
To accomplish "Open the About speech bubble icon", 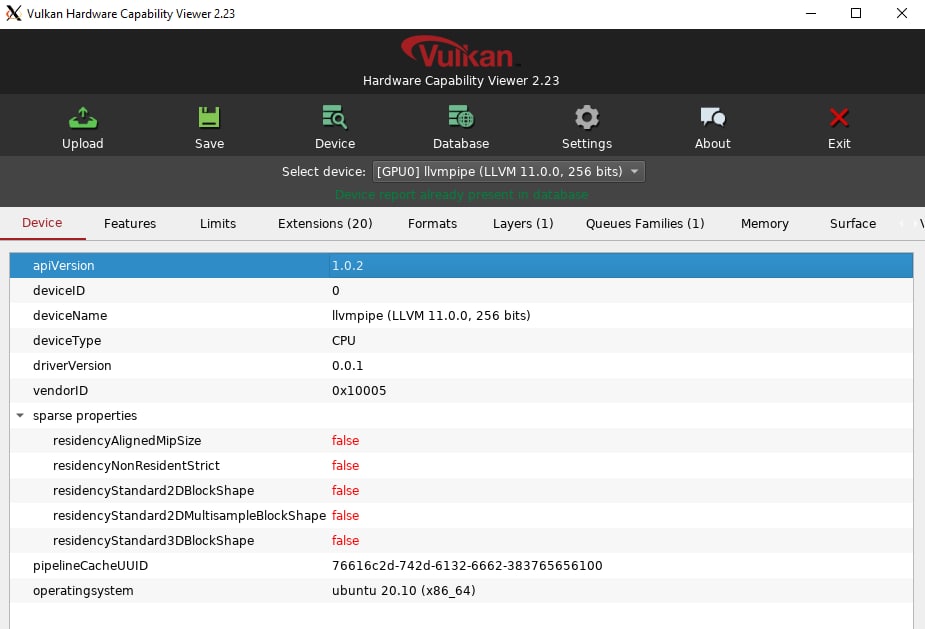I will tap(713, 117).
